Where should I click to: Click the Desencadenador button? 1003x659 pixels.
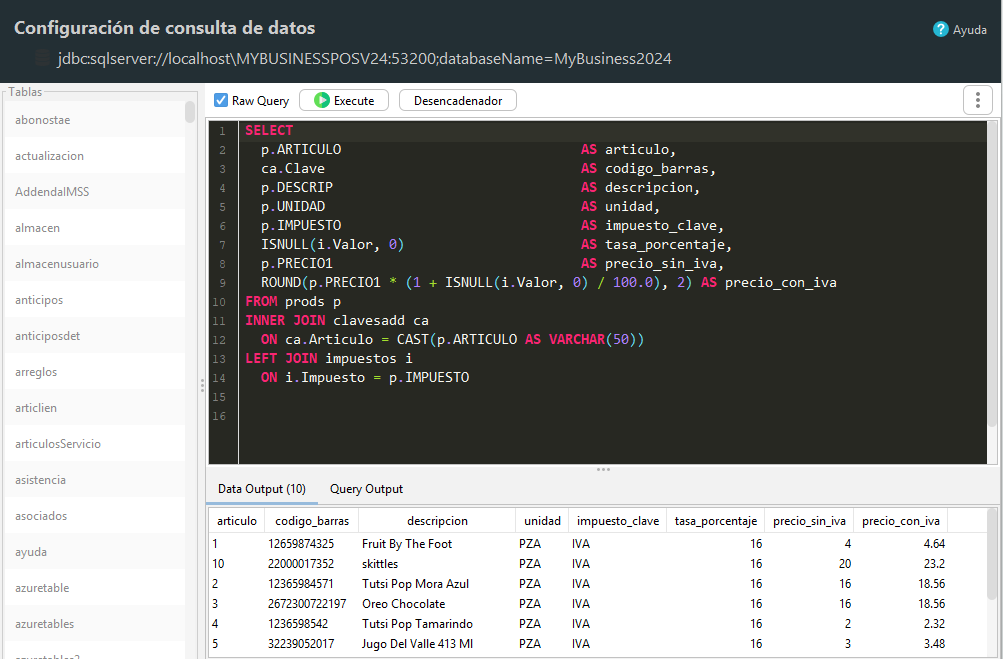pyautogui.click(x=458, y=100)
